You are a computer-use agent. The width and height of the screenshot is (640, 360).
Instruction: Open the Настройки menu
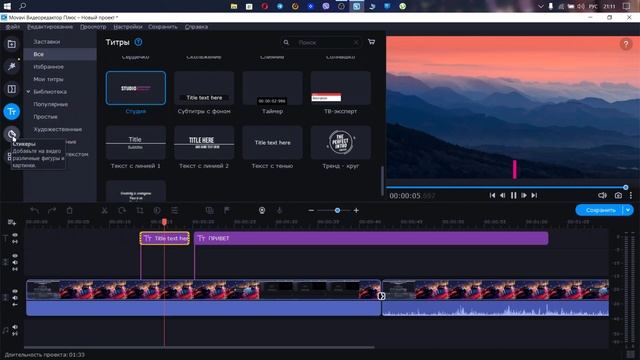(128, 27)
